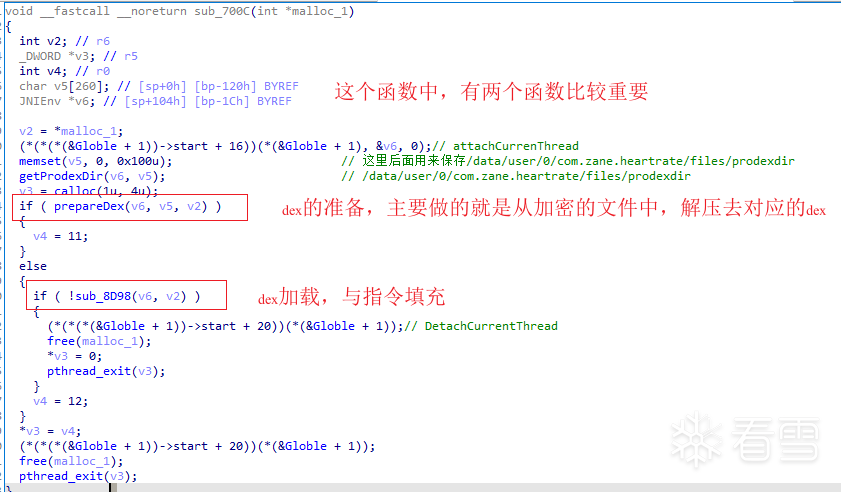Click the 'int v2; // r6' declaration line

tap(64, 41)
